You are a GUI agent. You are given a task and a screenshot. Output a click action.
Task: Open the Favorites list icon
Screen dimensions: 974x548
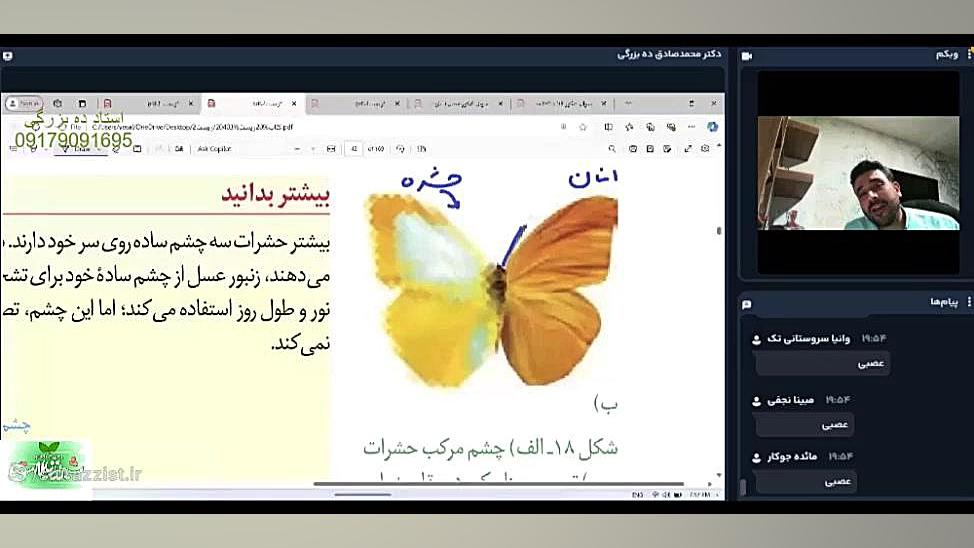629,127
